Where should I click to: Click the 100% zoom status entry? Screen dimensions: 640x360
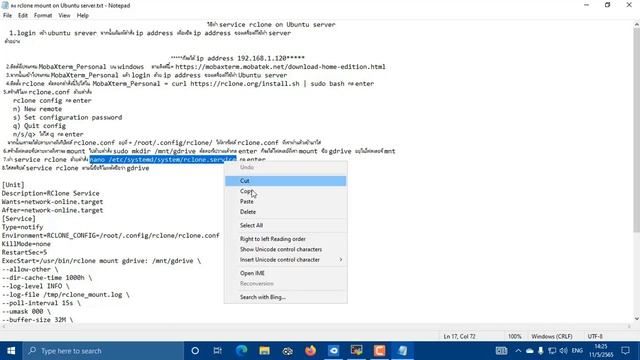[515, 336]
